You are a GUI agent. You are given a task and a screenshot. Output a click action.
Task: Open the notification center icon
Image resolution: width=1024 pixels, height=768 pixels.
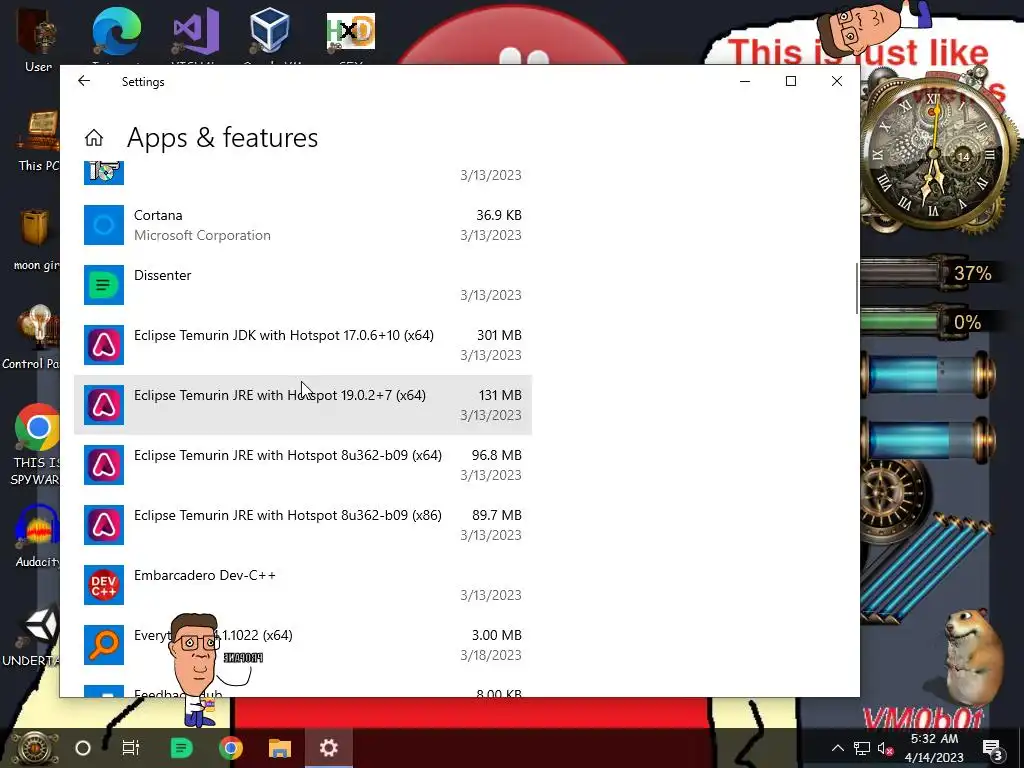point(992,748)
